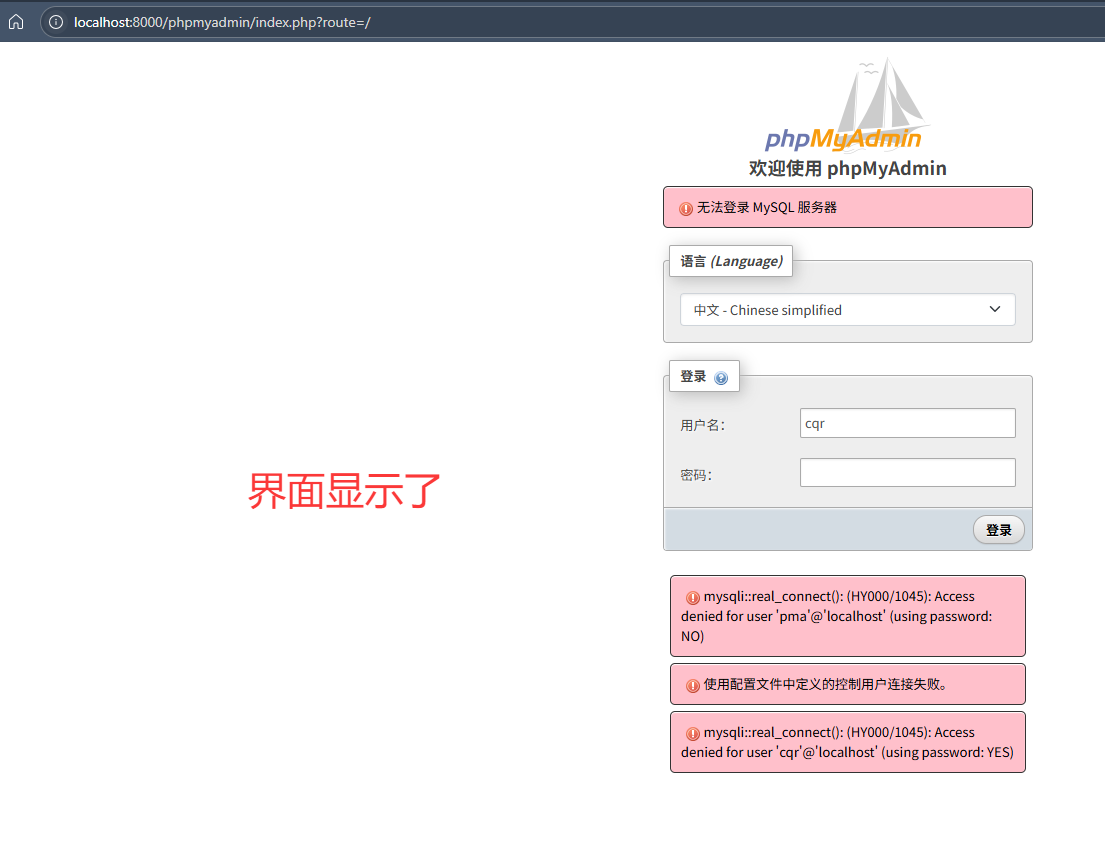Click the 'cqr'@'localhost' access denied error text

tap(847, 742)
